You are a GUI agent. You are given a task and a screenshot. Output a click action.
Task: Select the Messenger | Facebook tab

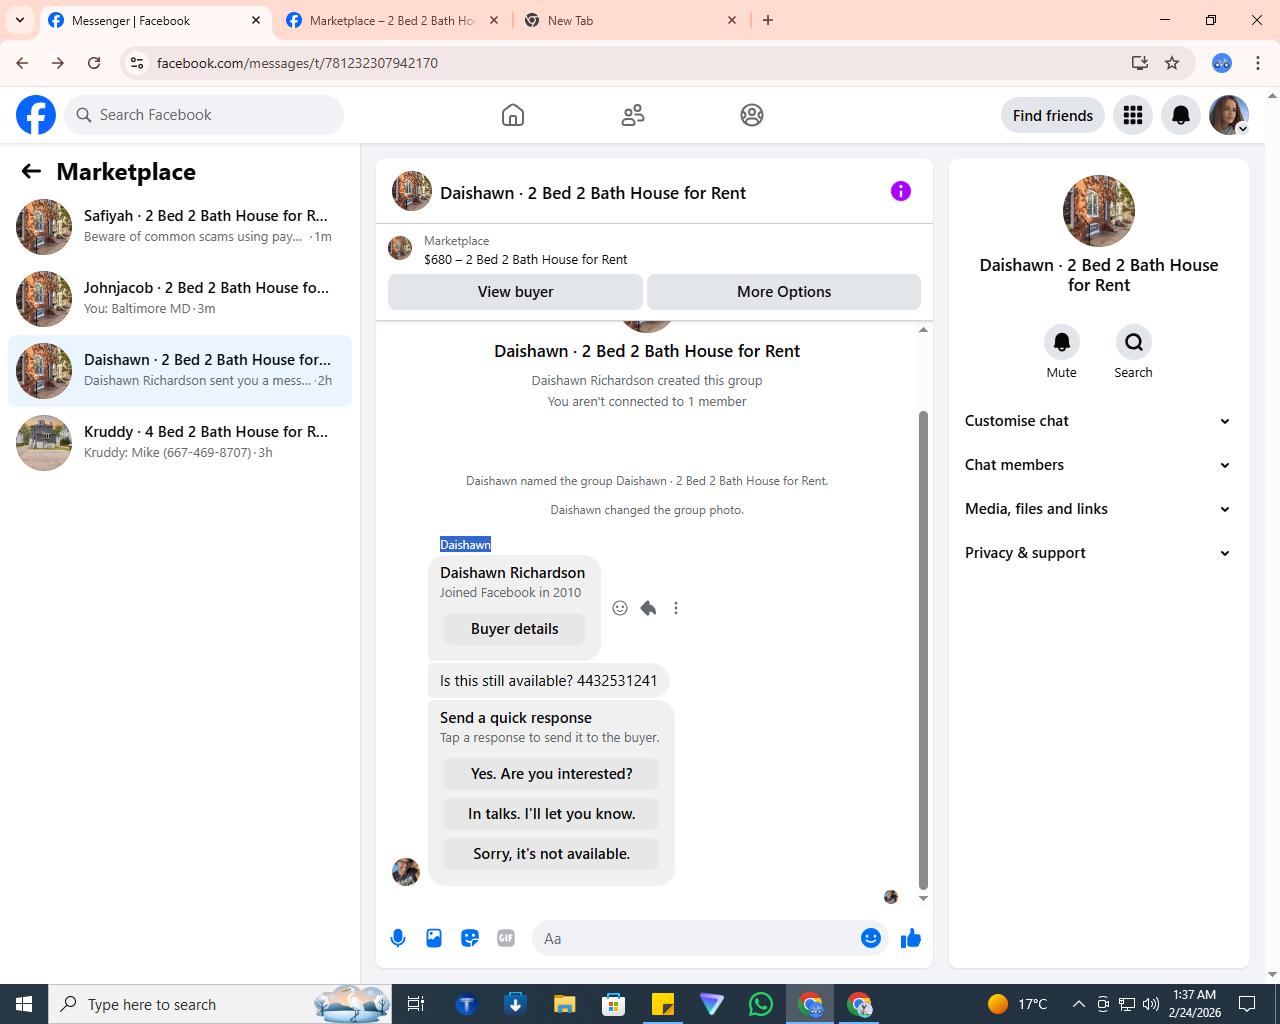tap(156, 20)
